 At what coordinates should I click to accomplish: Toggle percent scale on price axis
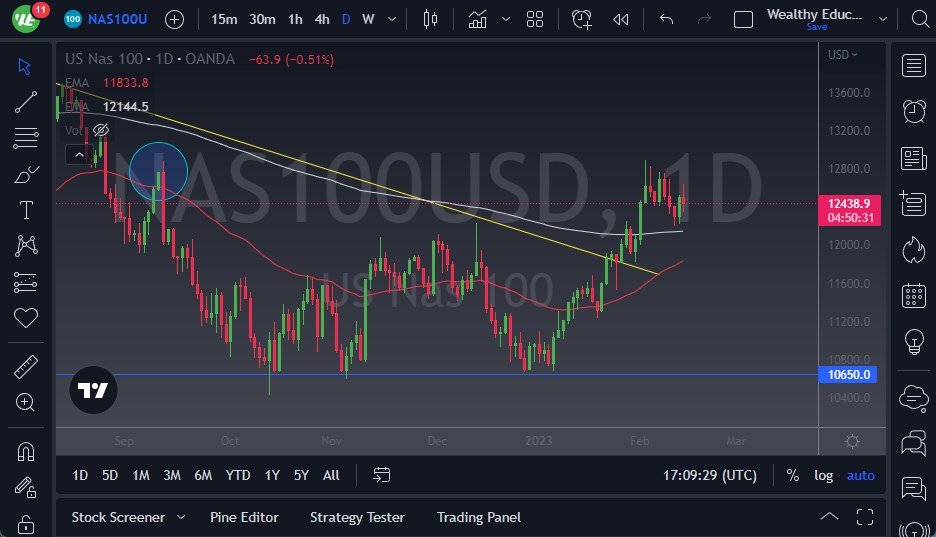[x=792, y=475]
